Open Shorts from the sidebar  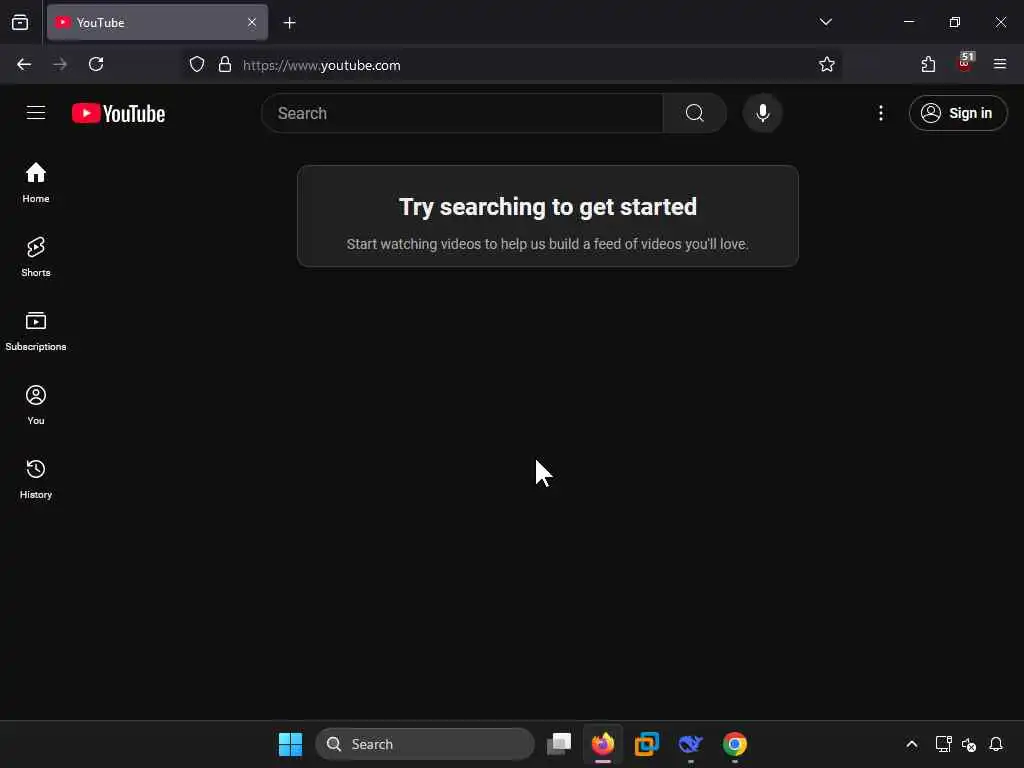36,257
